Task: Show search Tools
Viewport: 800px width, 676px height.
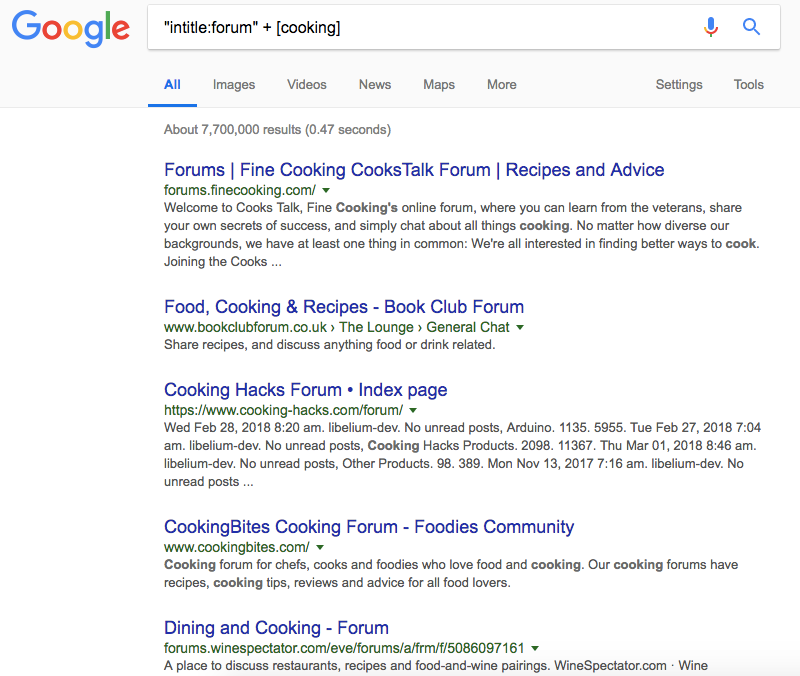Action: coord(748,85)
